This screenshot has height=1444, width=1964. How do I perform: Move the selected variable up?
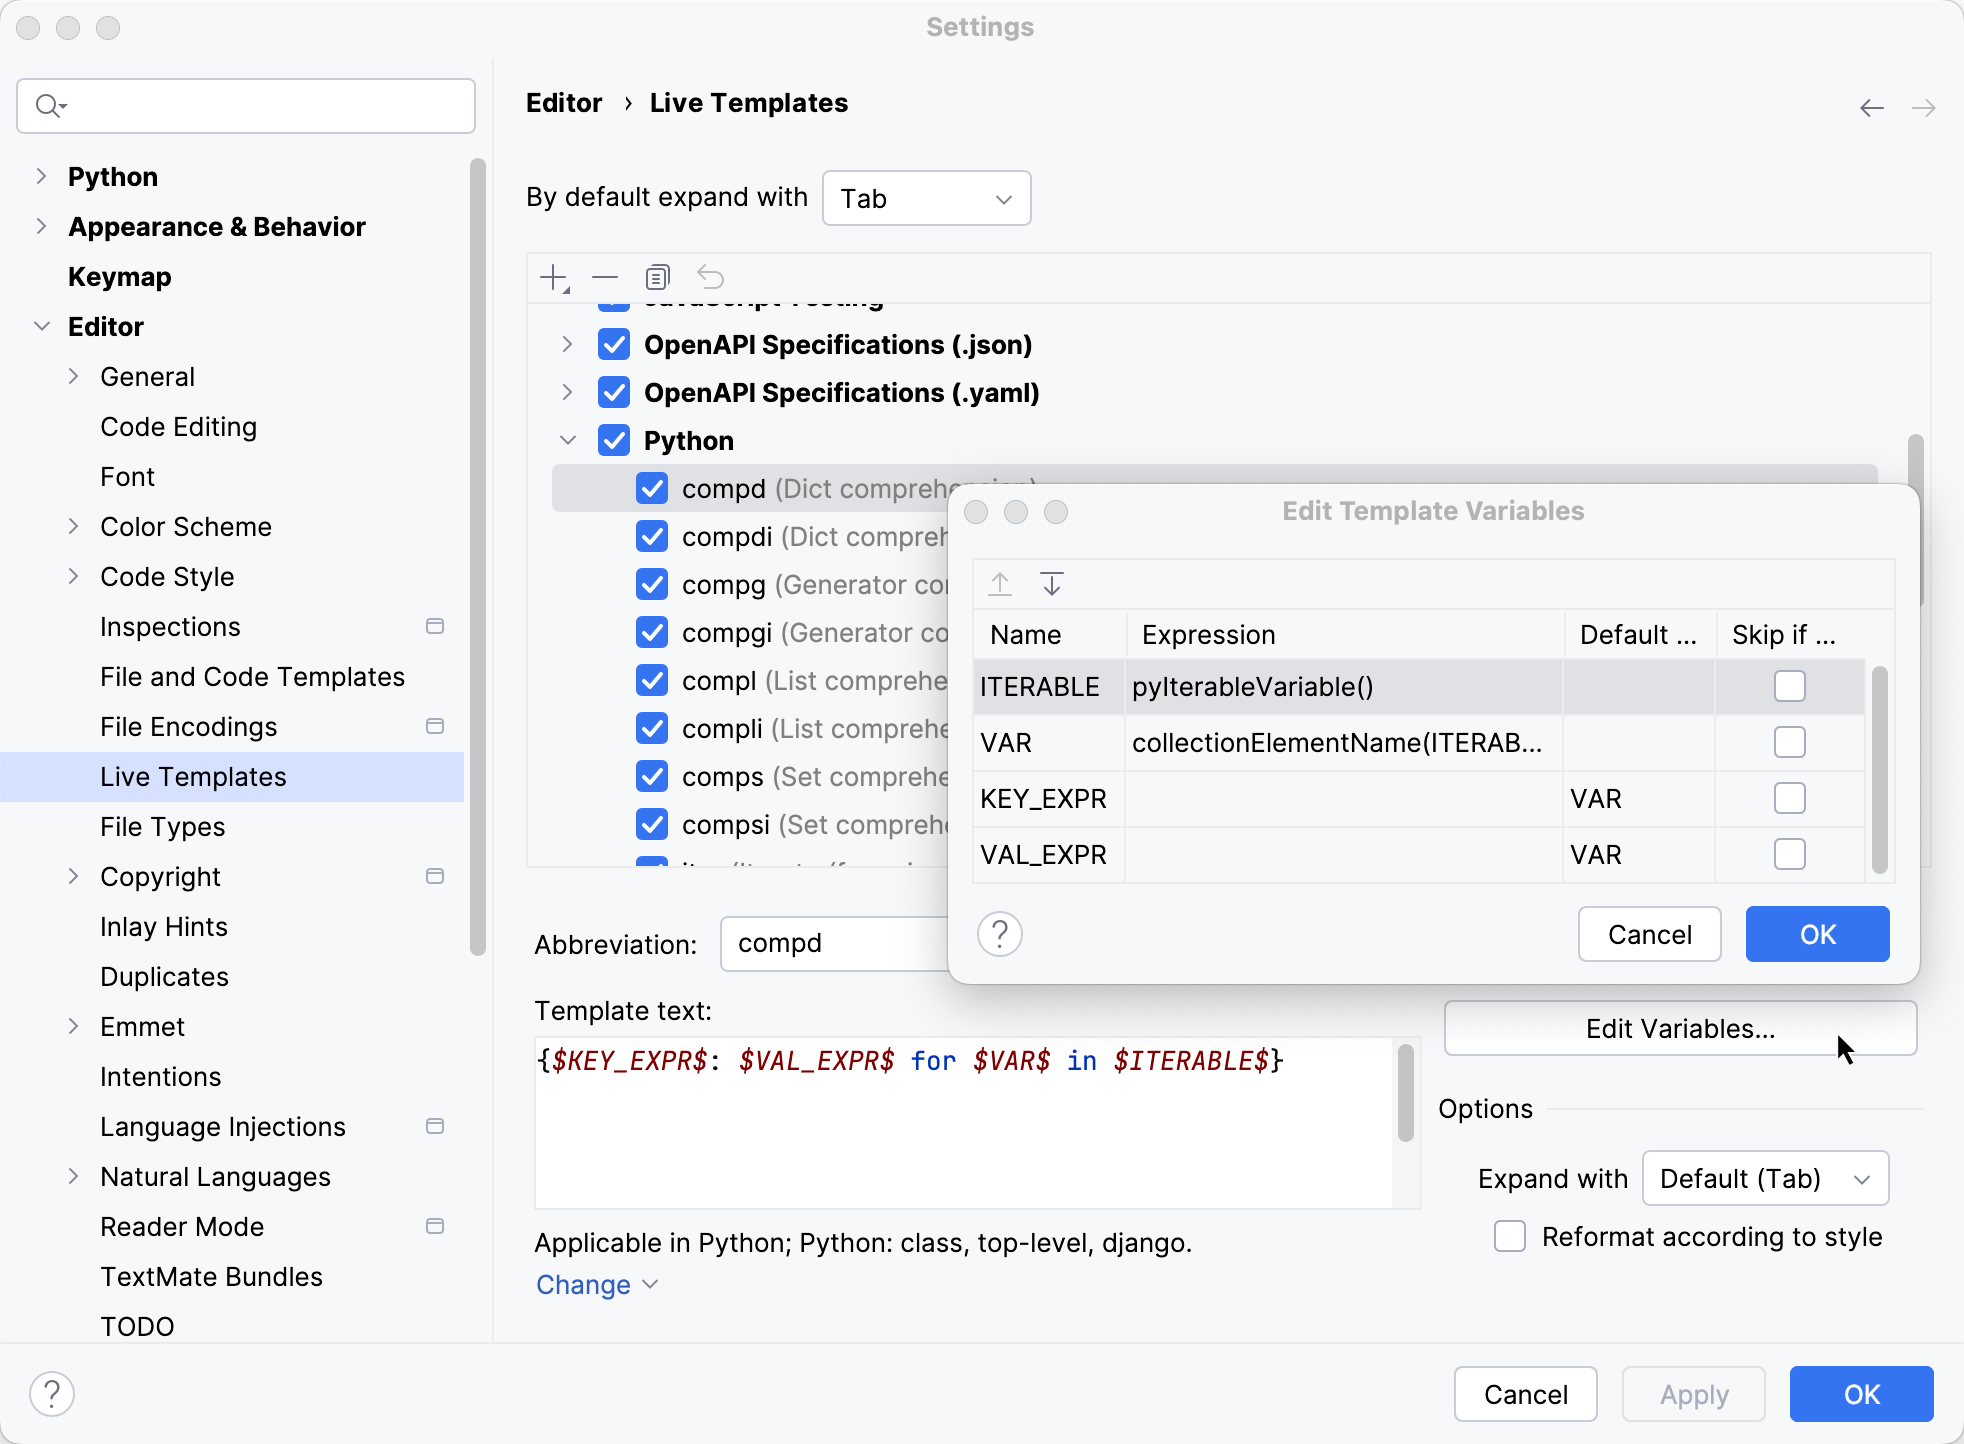(x=1000, y=583)
